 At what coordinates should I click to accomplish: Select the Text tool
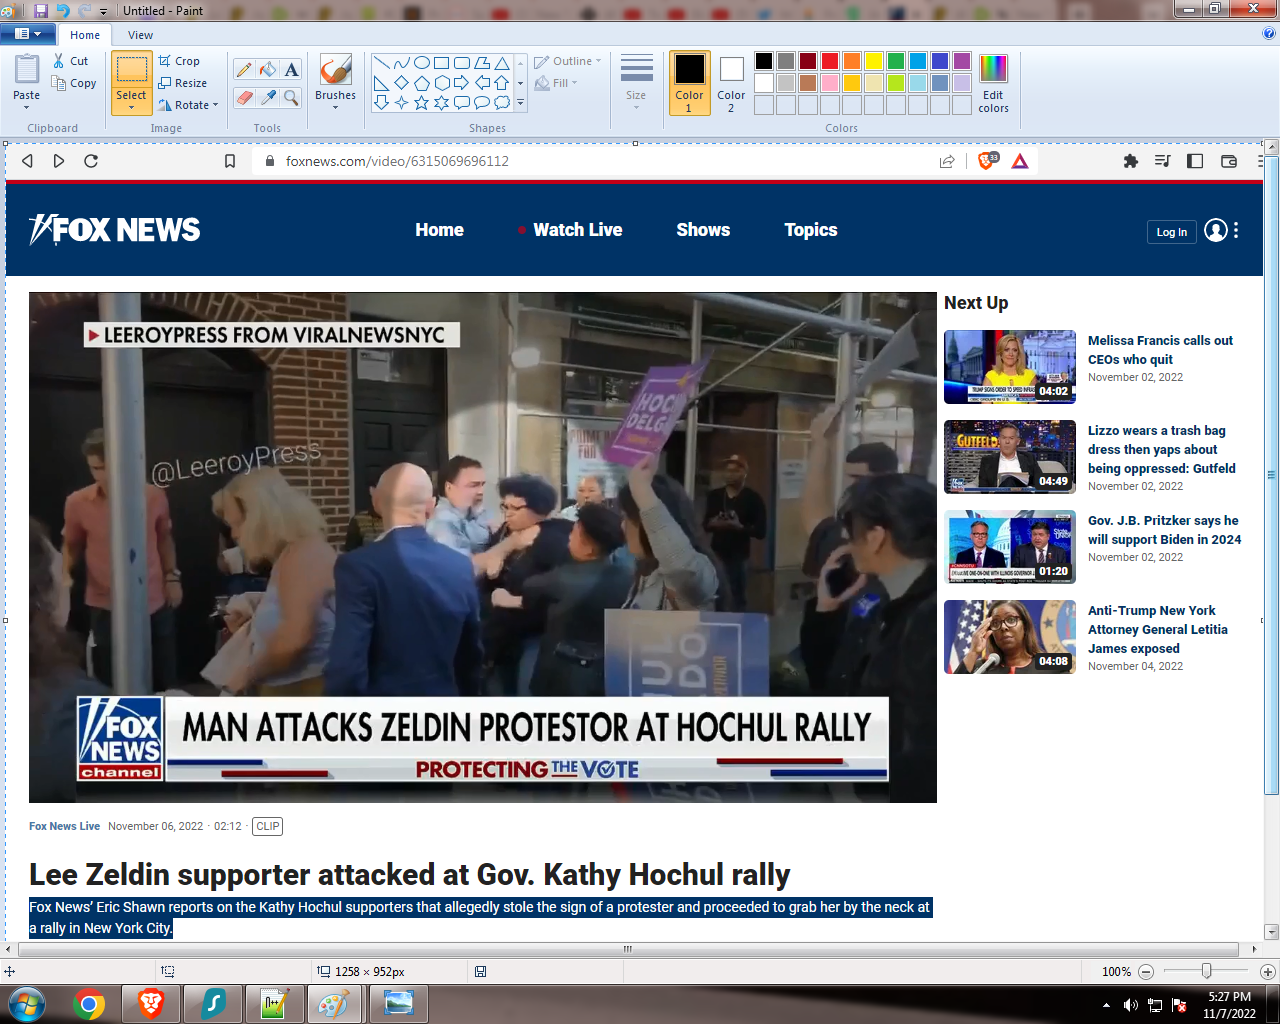click(x=291, y=69)
